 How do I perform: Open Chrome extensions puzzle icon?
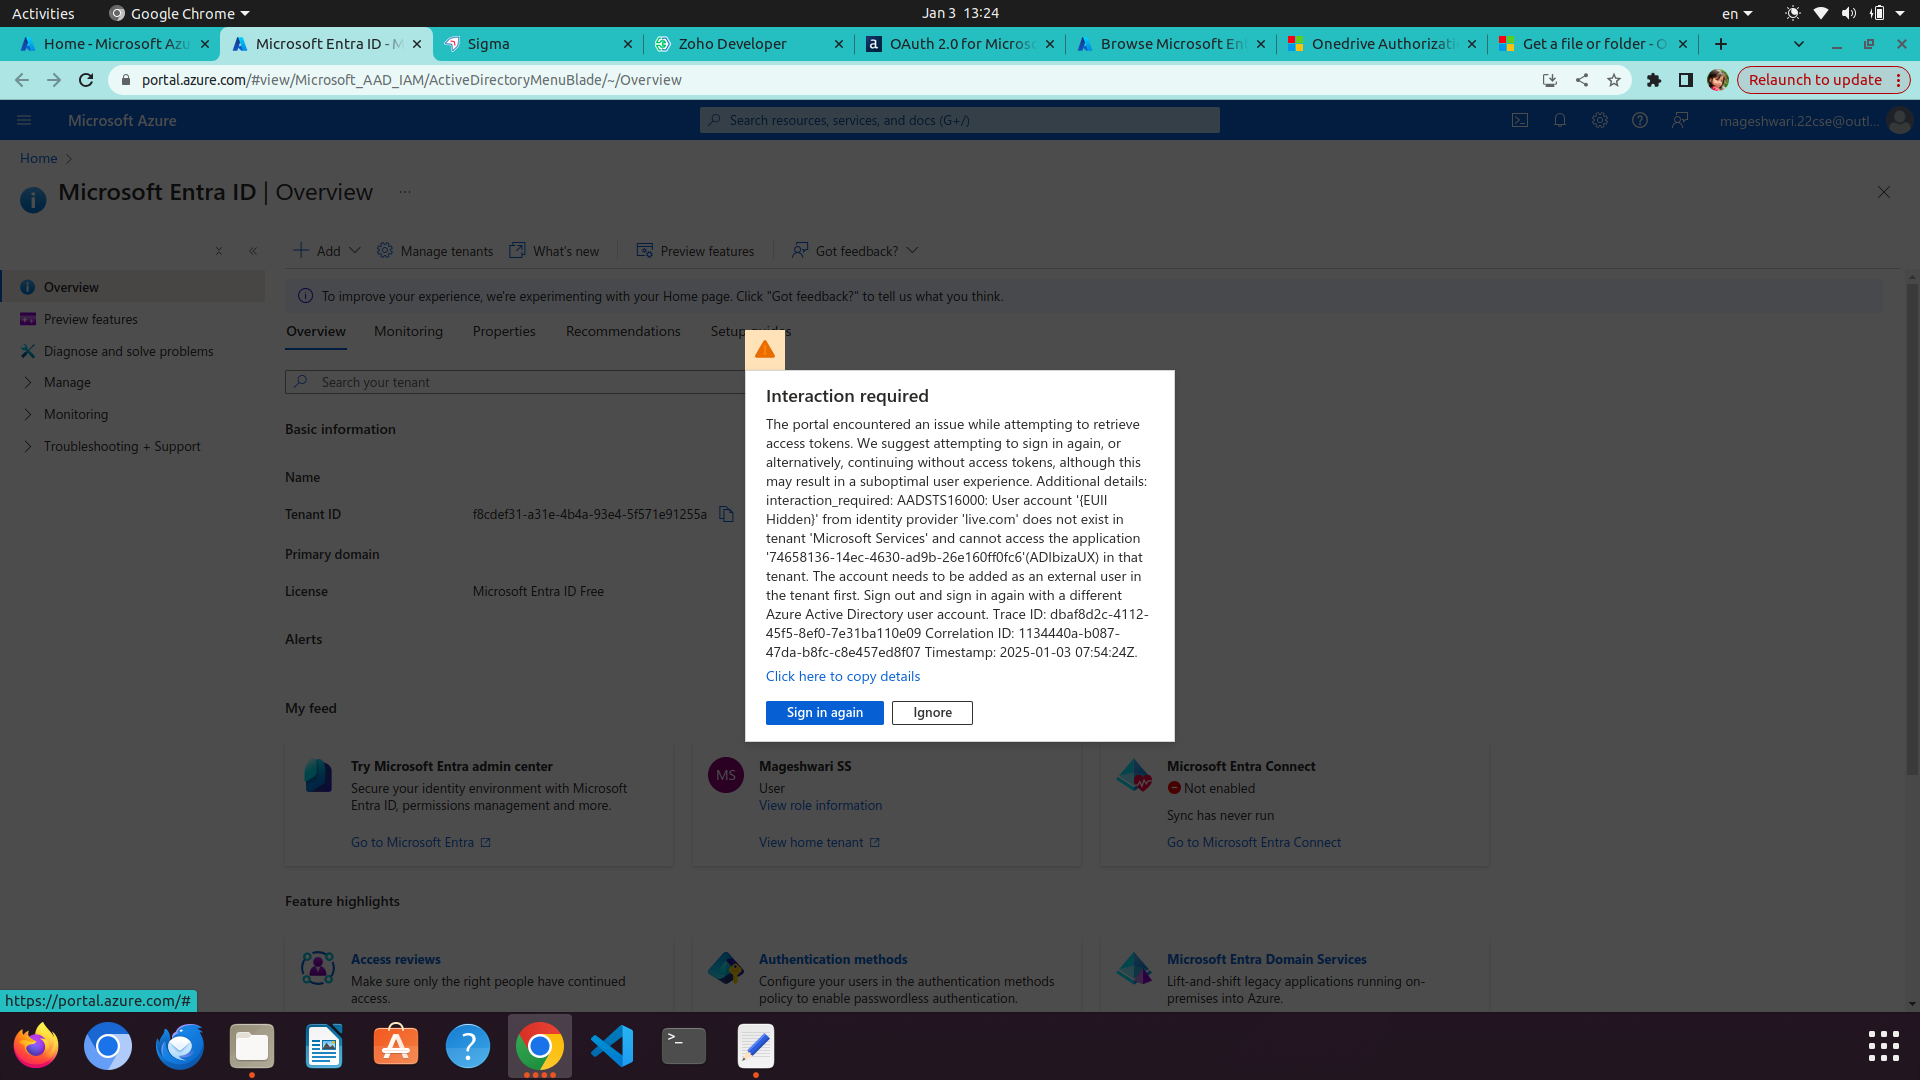[1654, 80]
